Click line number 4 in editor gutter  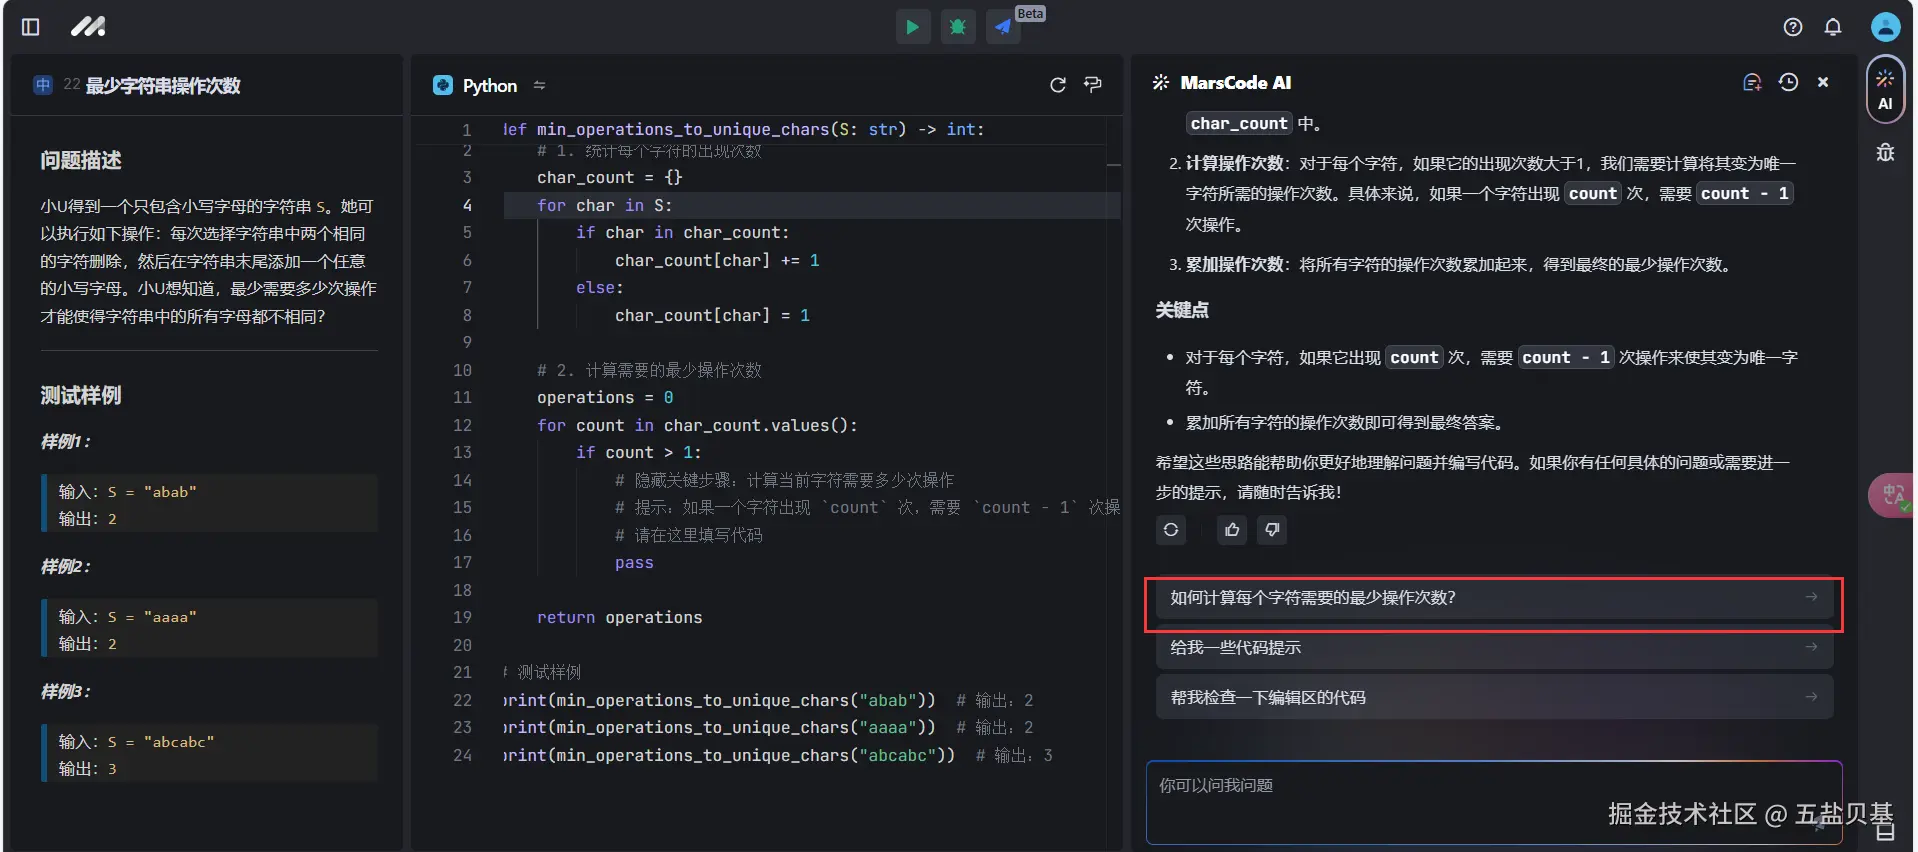tap(466, 205)
